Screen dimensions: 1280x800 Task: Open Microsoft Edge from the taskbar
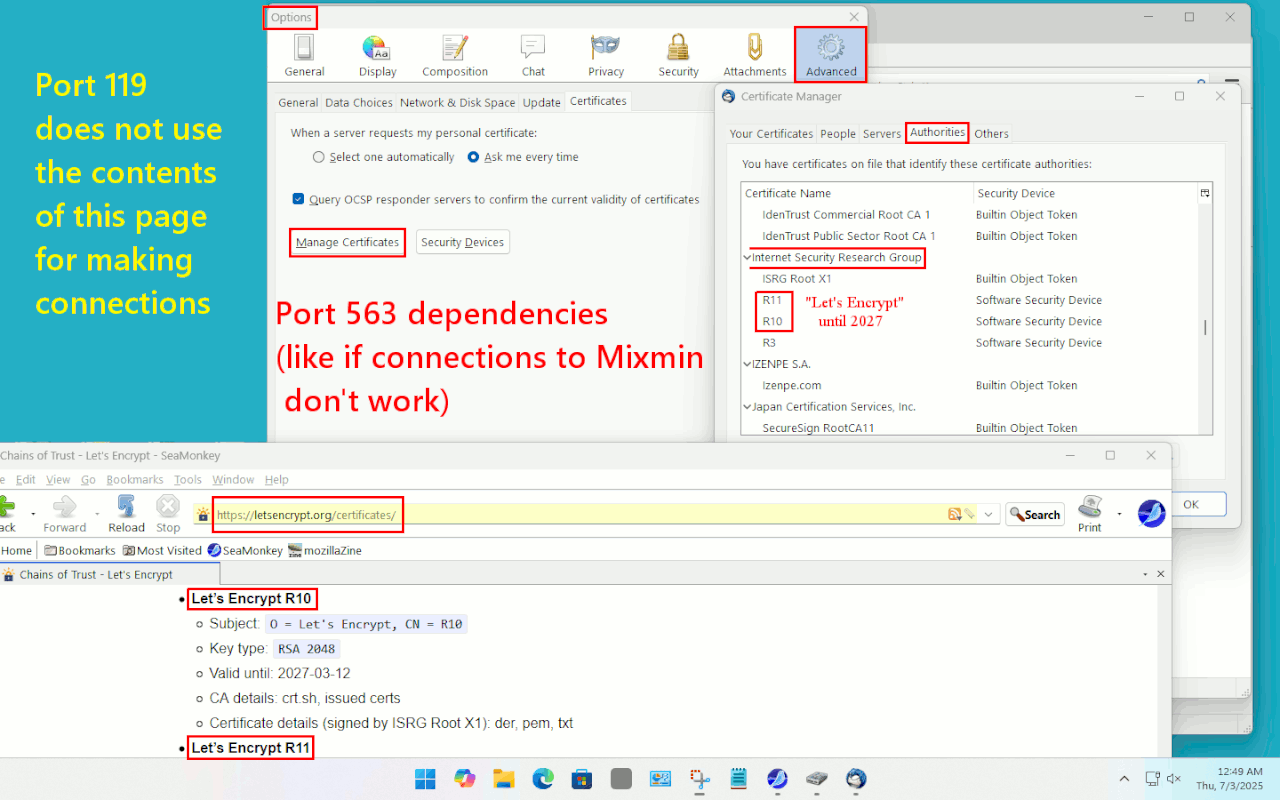click(542, 778)
